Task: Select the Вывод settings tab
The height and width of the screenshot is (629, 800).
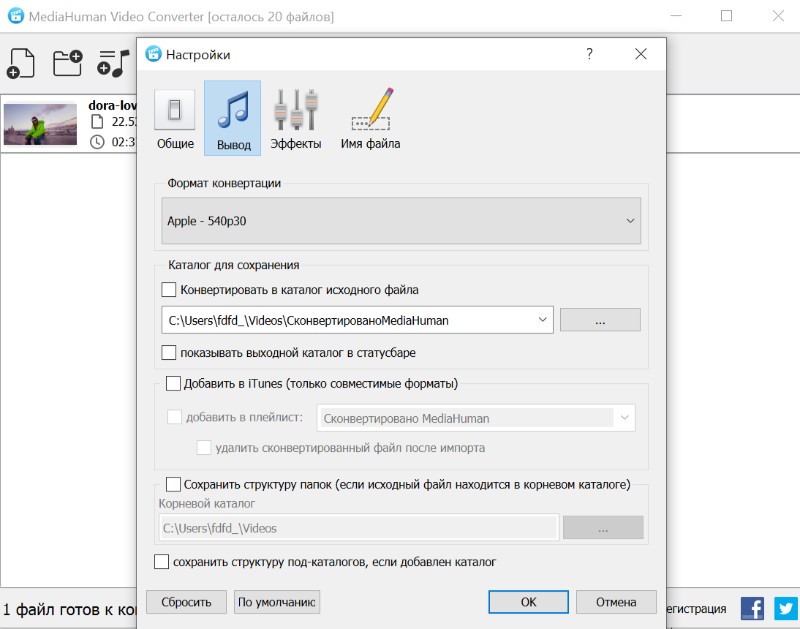Action: pyautogui.click(x=233, y=118)
